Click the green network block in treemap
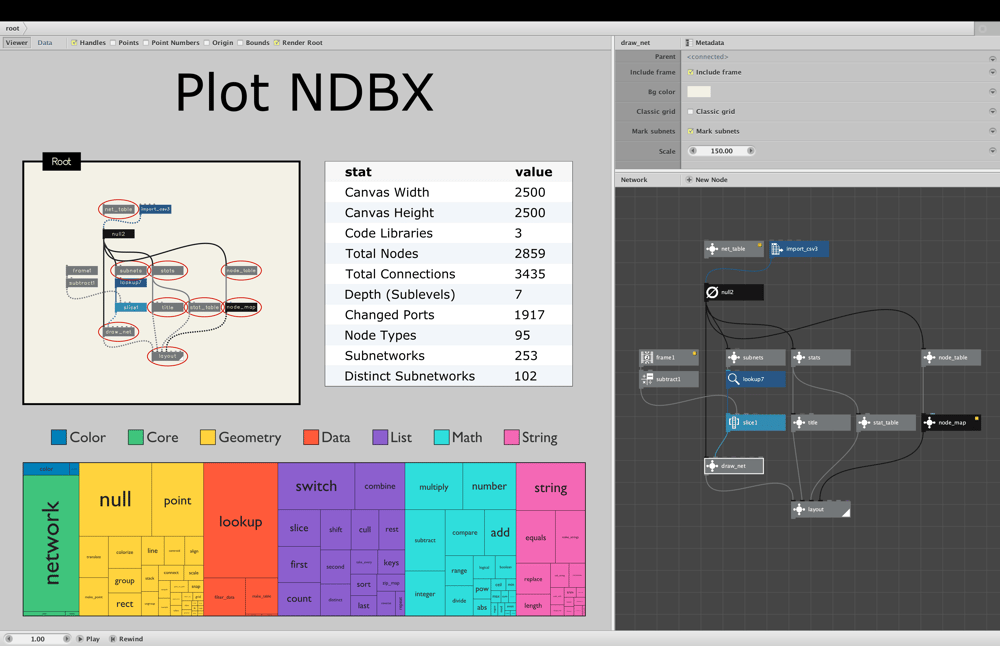 click(51, 544)
